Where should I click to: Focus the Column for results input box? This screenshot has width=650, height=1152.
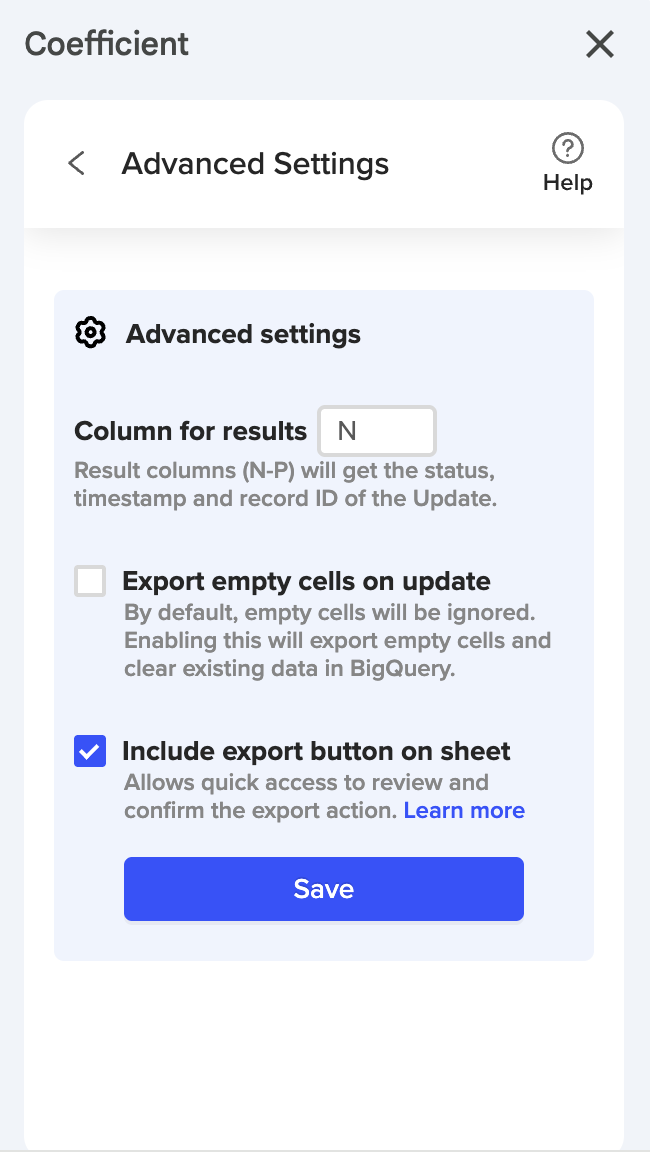click(377, 431)
